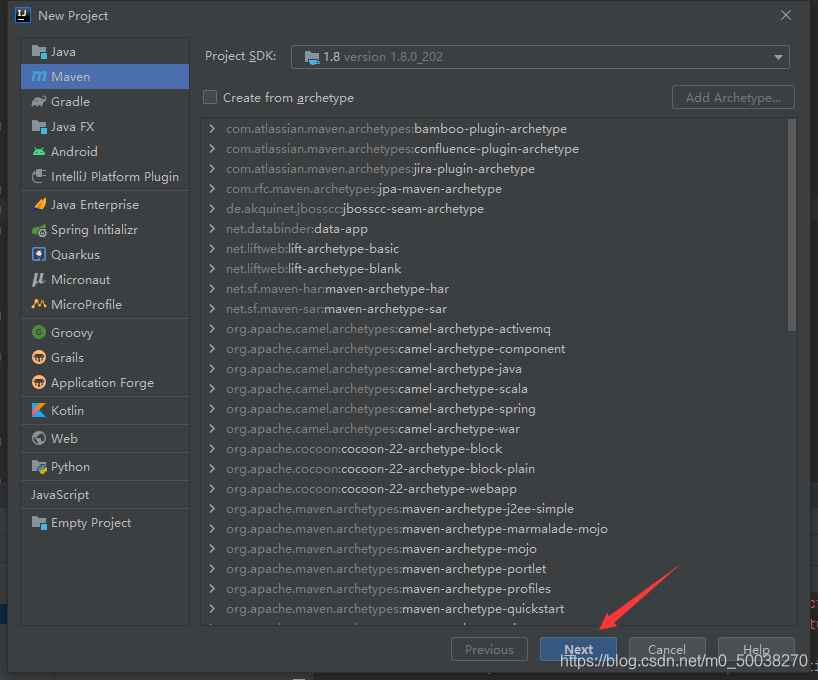Select the Gradle project type icon
The image size is (818, 680).
[x=39, y=102]
